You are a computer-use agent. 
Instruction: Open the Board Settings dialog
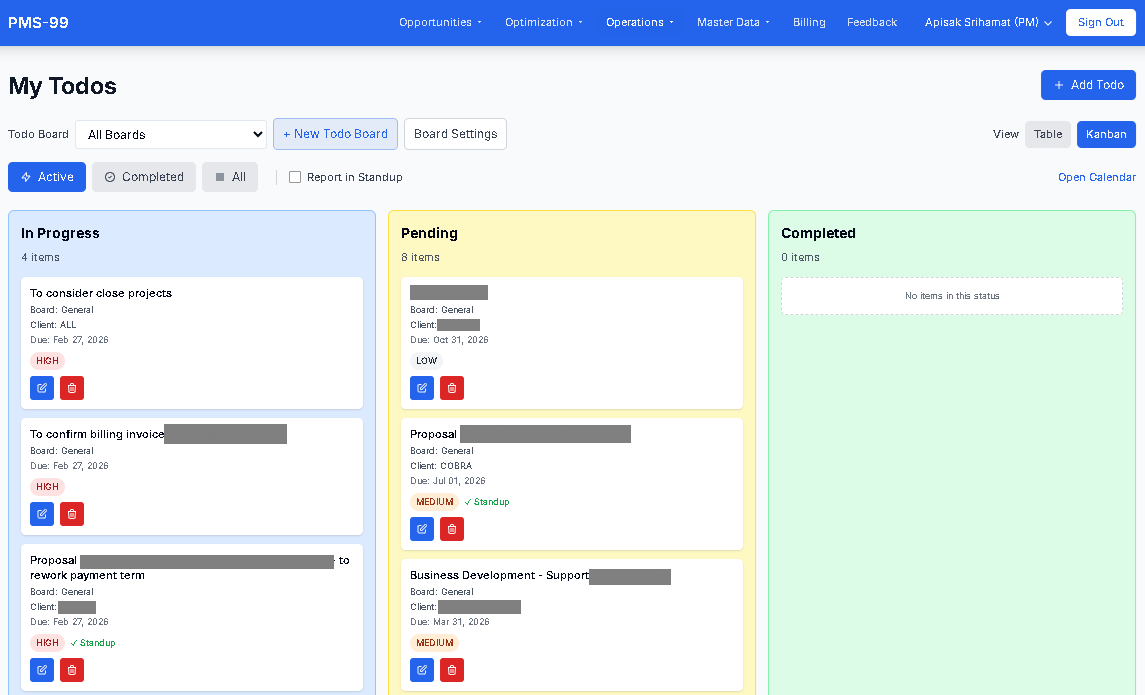point(455,134)
